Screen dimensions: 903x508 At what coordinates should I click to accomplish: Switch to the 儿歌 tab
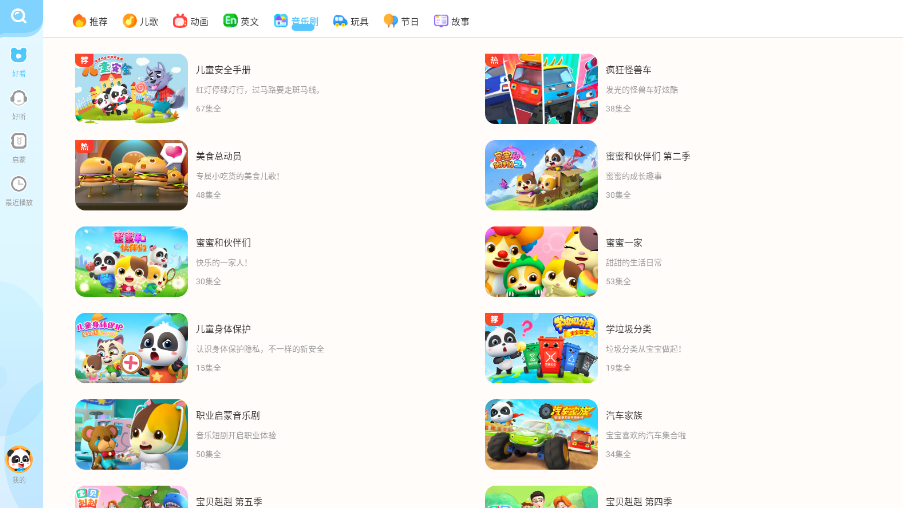click(x=141, y=21)
